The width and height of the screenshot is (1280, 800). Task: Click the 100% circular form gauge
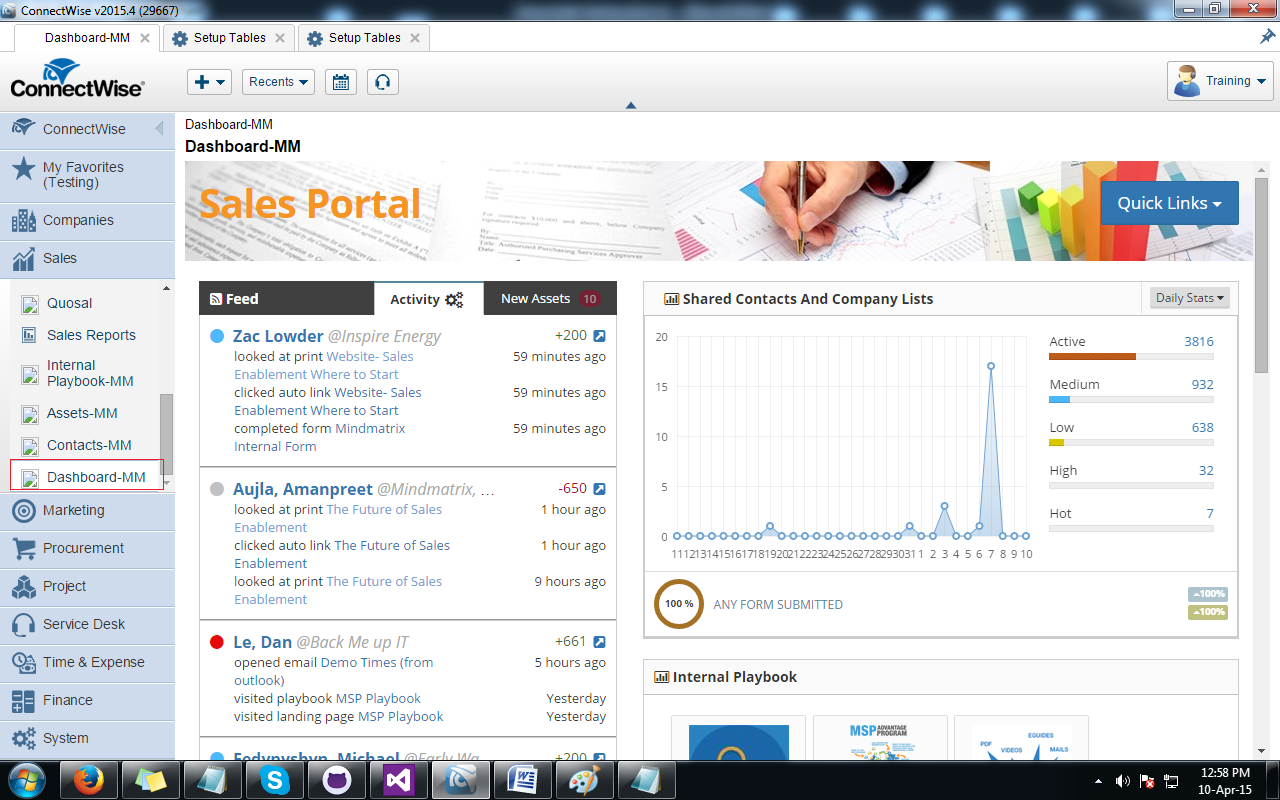(x=679, y=604)
